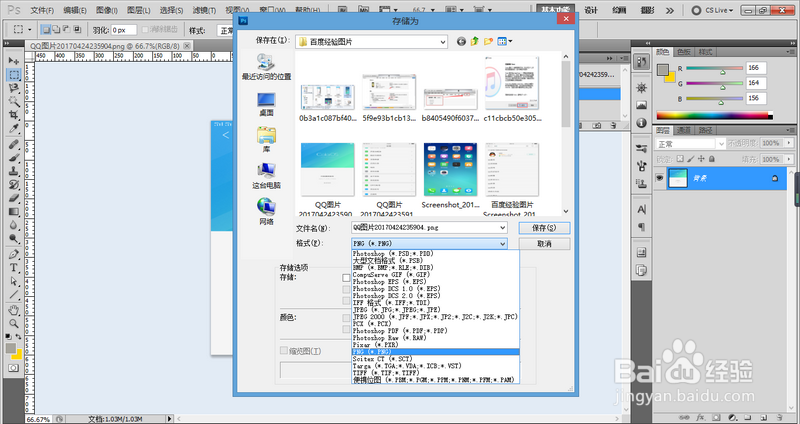Open the History panel icon in dock
This screenshot has width=800, height=424.
click(x=641, y=62)
